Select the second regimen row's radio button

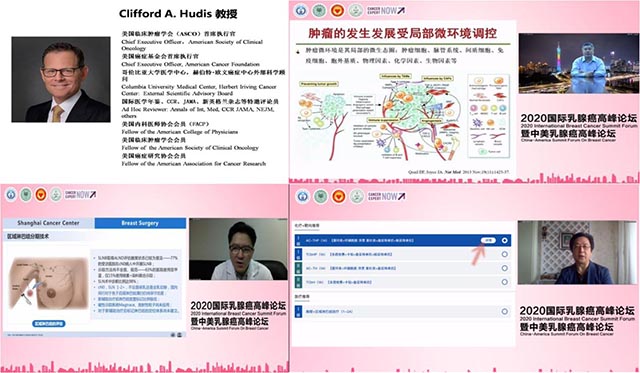504,254
